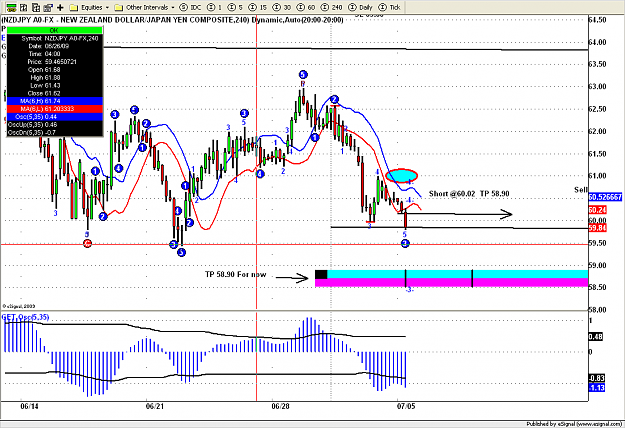The height and width of the screenshot is (428, 625).
Task: Click the green OK bar in data window
Action: point(55,30)
